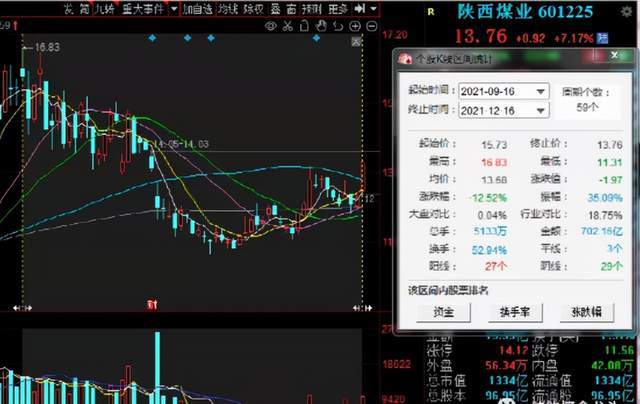Click the 起始价 value 15.73
The image size is (640, 404).
pos(494,145)
